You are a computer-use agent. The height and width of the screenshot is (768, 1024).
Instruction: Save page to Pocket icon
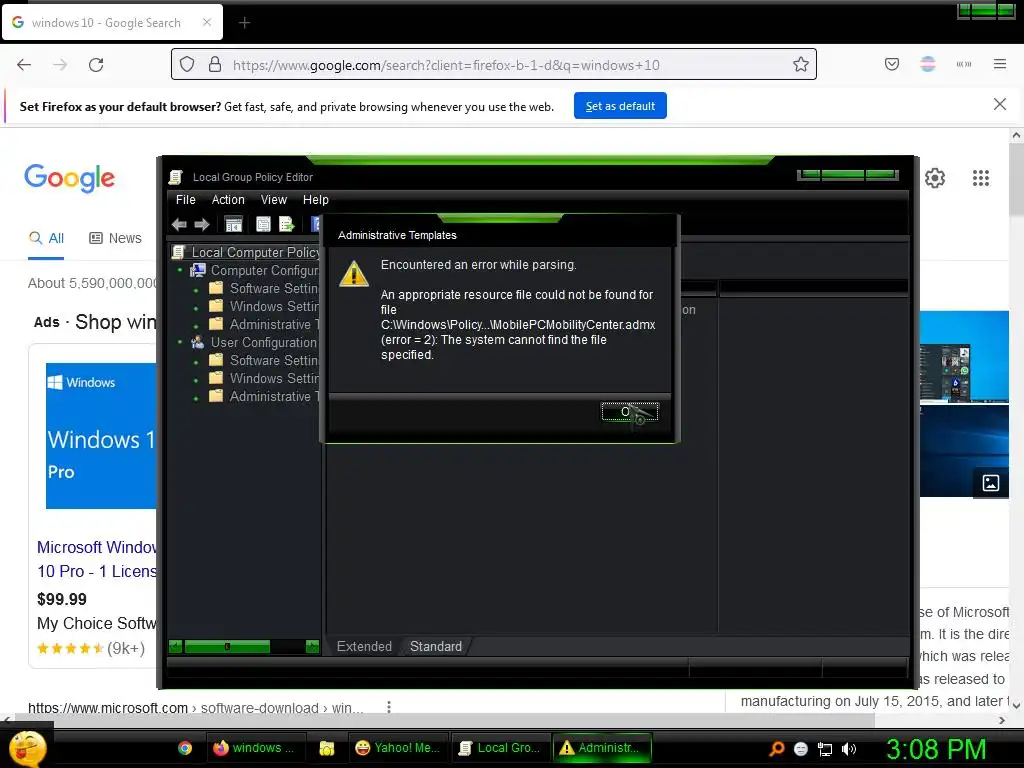[x=891, y=64]
